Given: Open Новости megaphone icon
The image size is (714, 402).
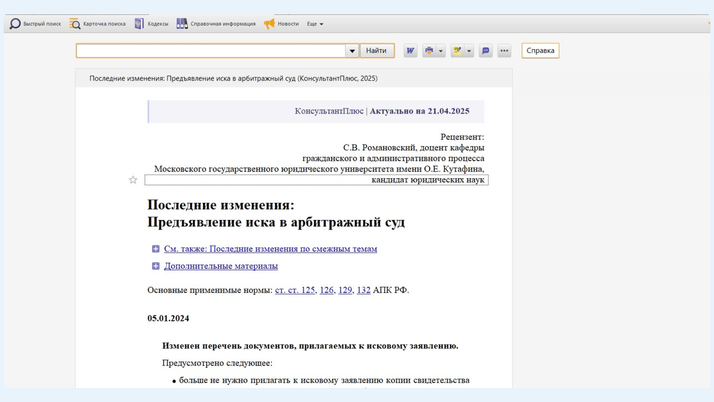Looking at the screenshot, I should point(270,24).
